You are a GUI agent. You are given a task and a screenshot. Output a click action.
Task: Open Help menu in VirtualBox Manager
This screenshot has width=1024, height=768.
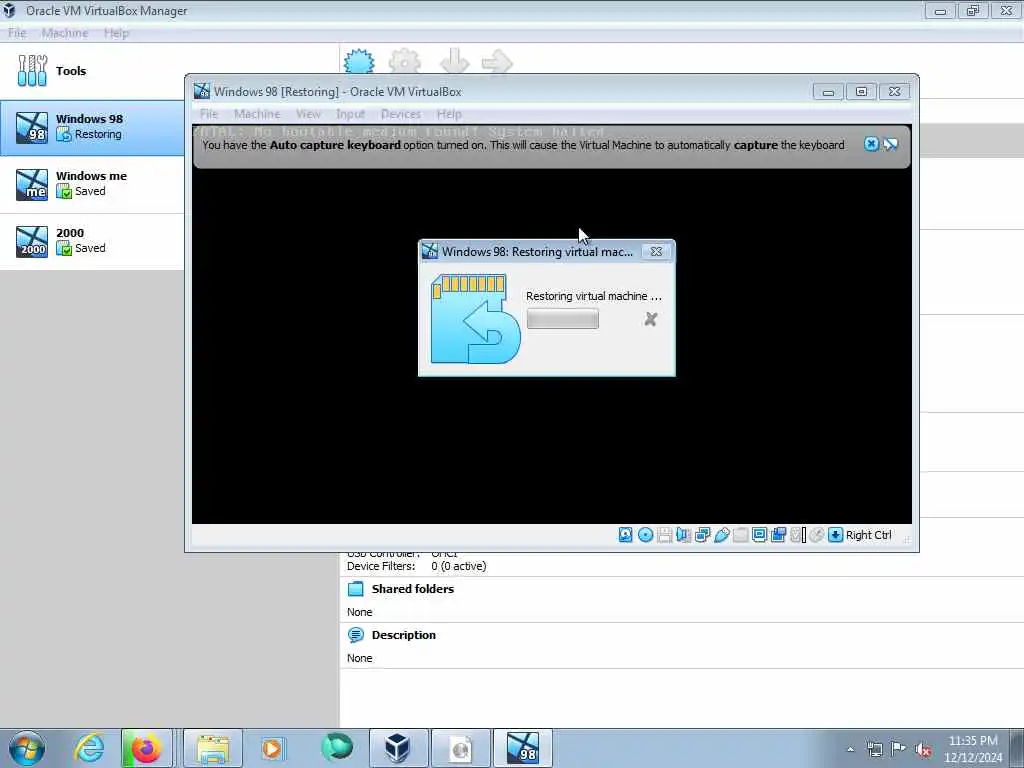[116, 33]
